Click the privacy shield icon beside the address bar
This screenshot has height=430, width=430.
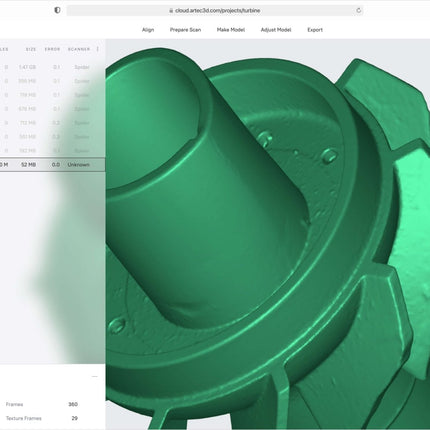click(x=57, y=10)
